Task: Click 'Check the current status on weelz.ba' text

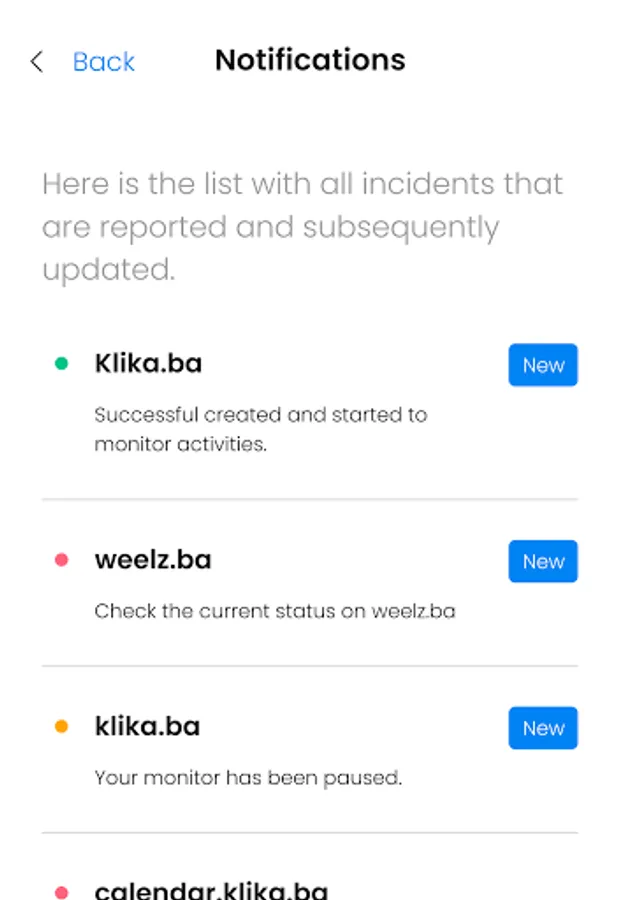Action: click(274, 610)
